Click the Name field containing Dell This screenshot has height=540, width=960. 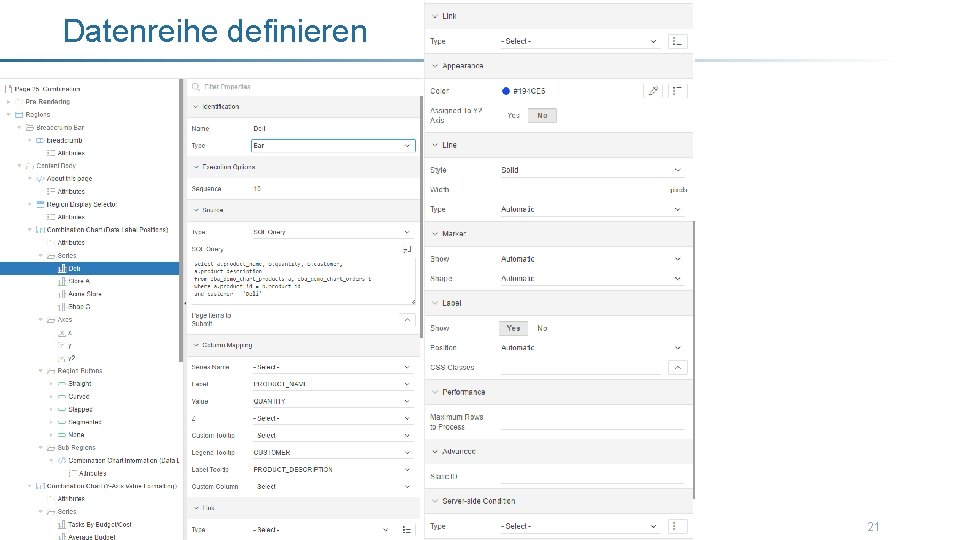tap(333, 129)
